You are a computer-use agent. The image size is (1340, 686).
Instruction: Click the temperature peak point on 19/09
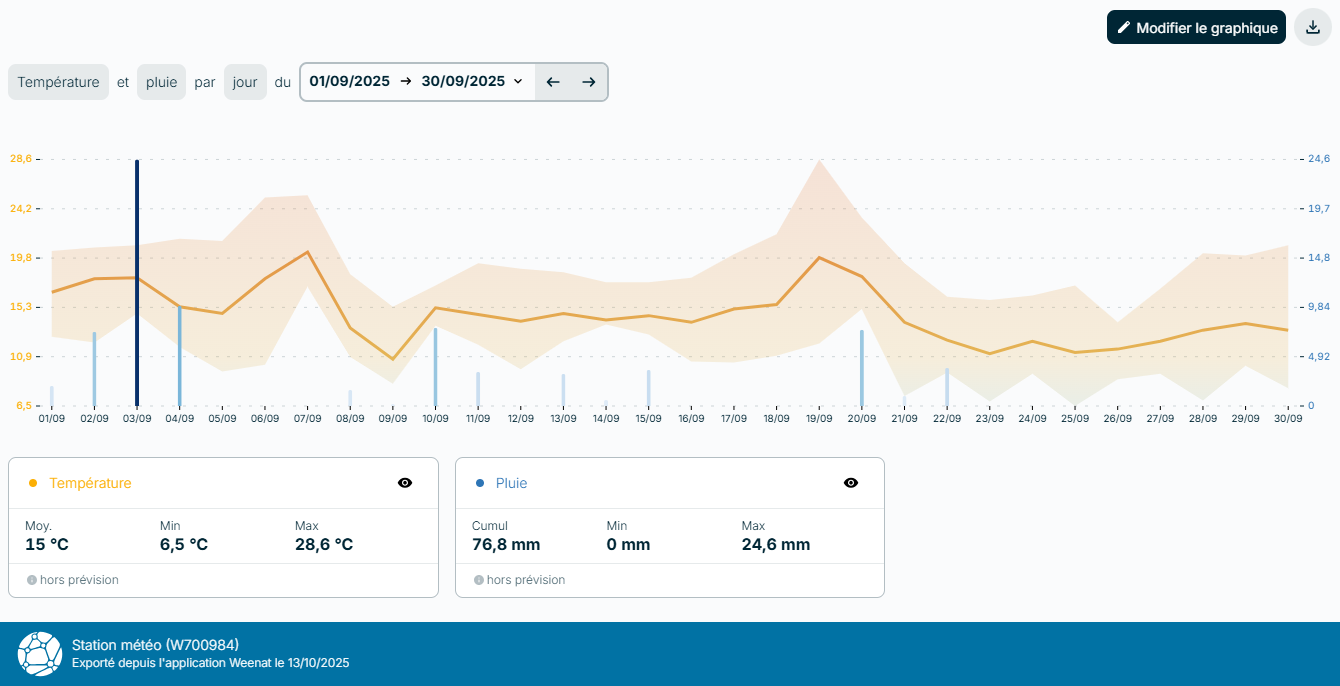click(x=820, y=257)
